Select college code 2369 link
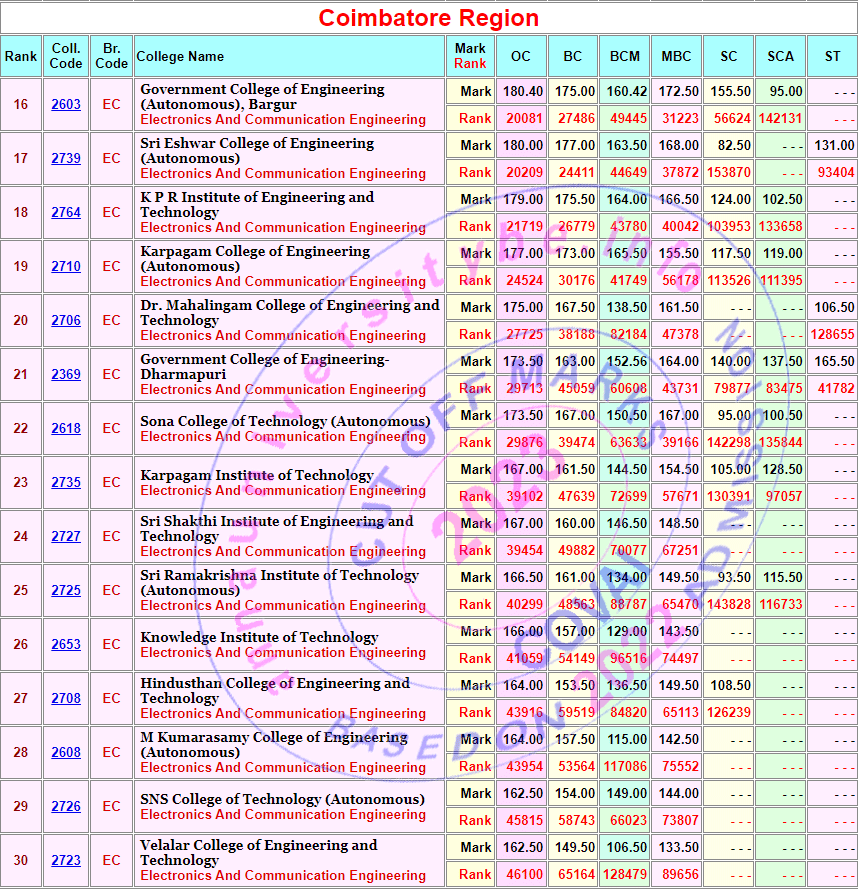The image size is (859, 889). [x=66, y=375]
